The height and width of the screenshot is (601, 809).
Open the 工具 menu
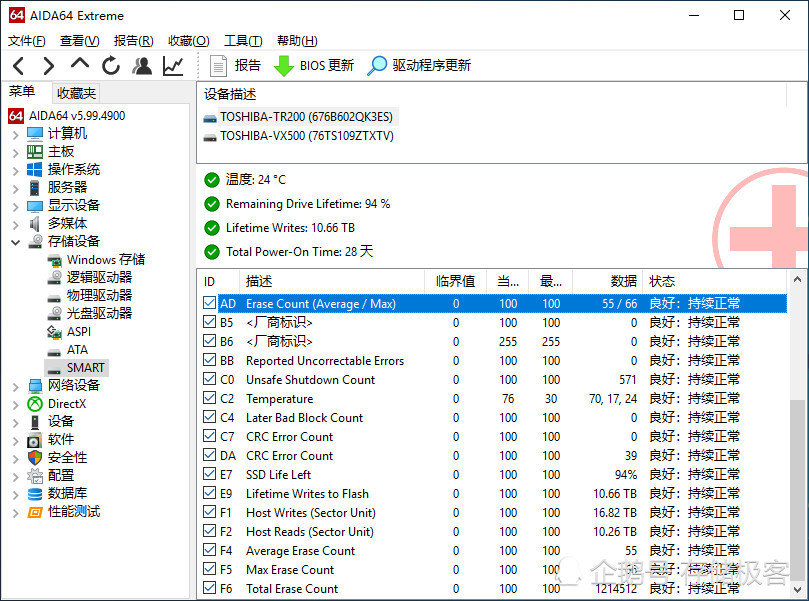244,41
